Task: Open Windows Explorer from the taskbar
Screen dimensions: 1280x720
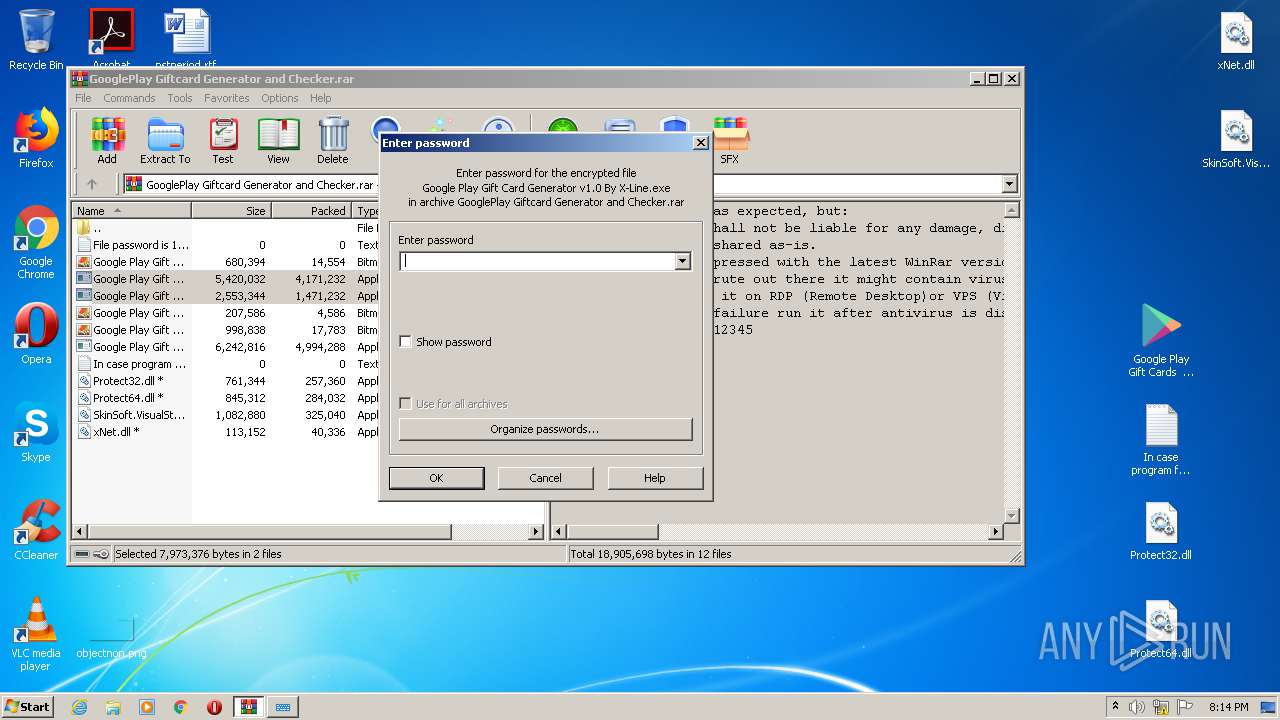Action: [x=113, y=707]
